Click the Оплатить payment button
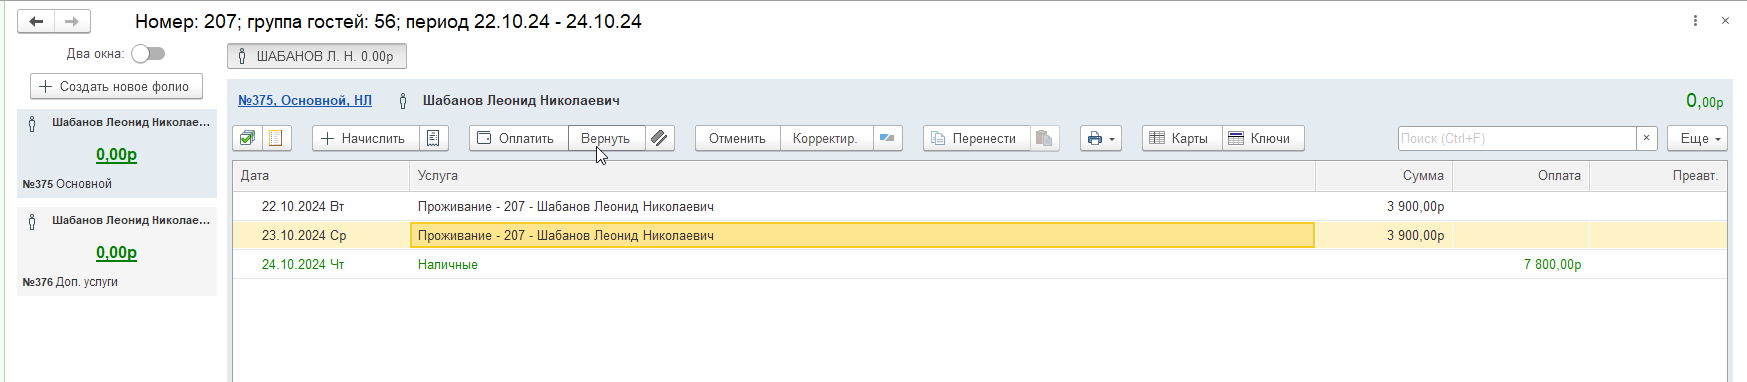The height and width of the screenshot is (382, 1747). 519,138
